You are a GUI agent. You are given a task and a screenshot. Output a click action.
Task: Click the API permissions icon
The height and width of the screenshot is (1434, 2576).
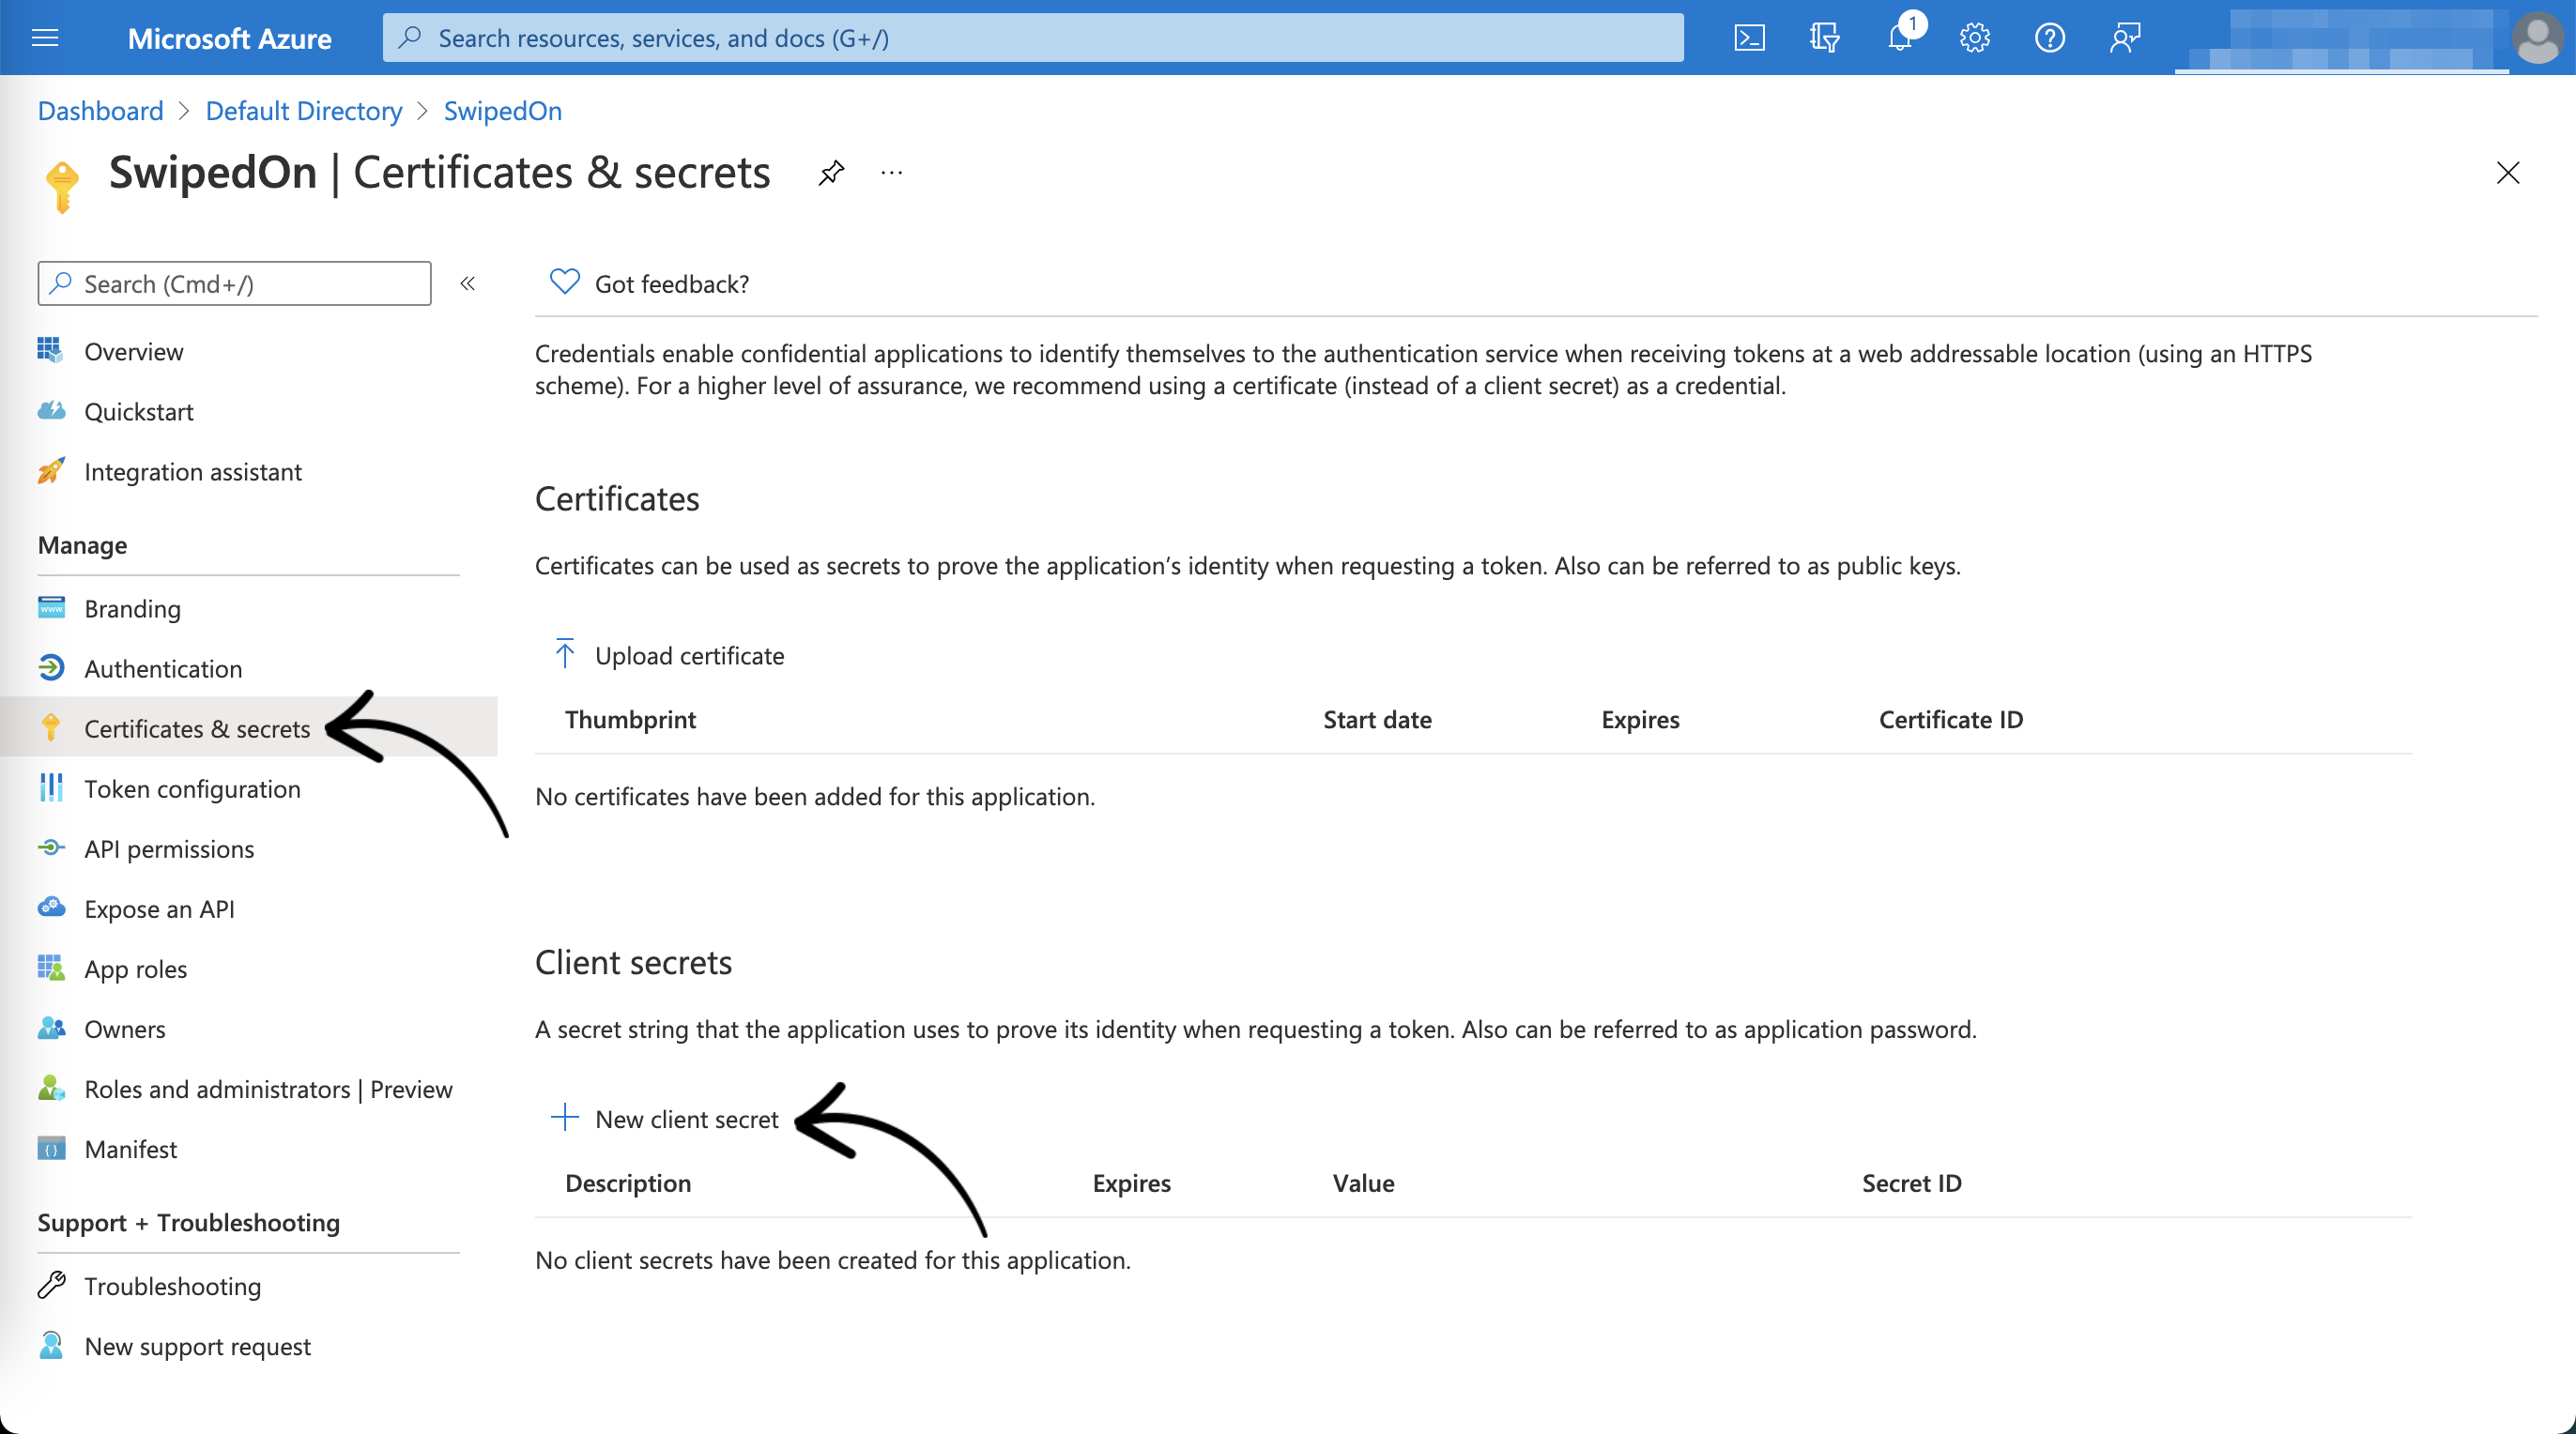(x=51, y=848)
